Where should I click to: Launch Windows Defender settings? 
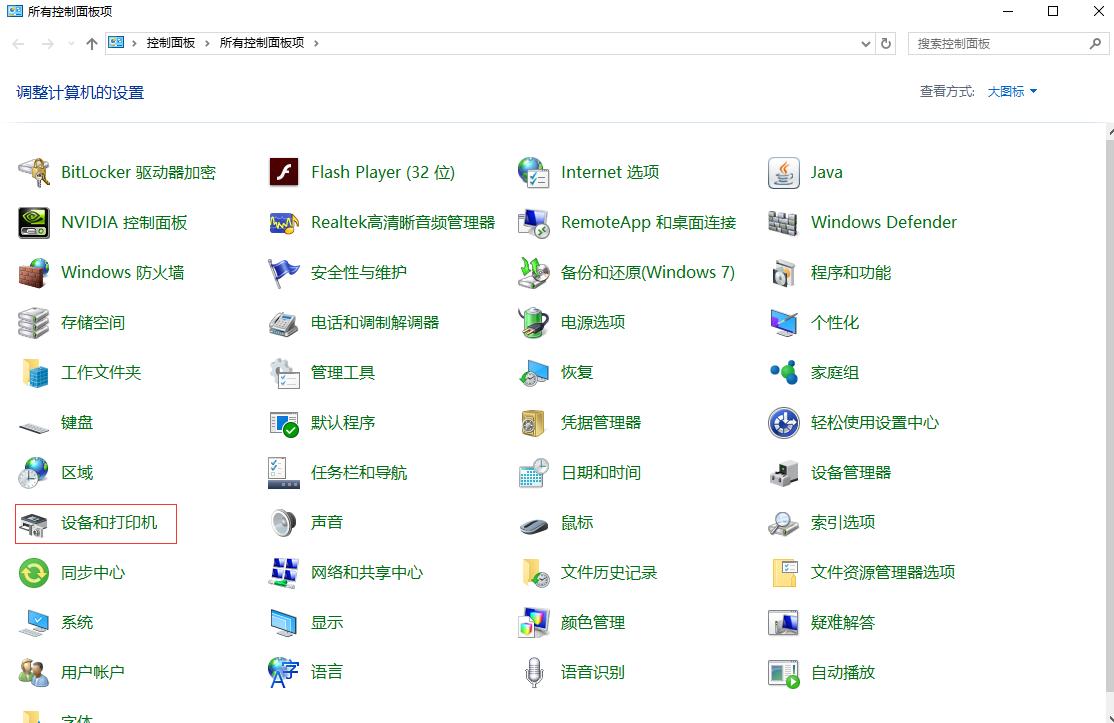click(883, 222)
